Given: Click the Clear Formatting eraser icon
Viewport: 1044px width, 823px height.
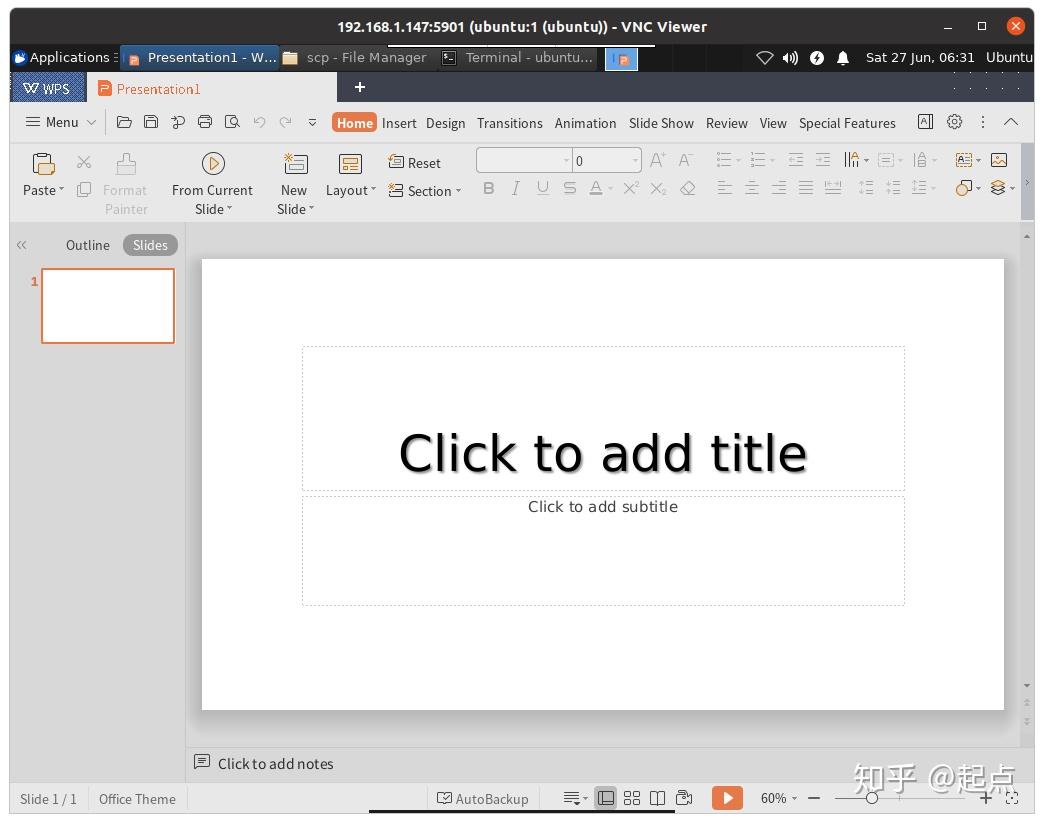Looking at the screenshot, I should pyautogui.click(x=688, y=188).
